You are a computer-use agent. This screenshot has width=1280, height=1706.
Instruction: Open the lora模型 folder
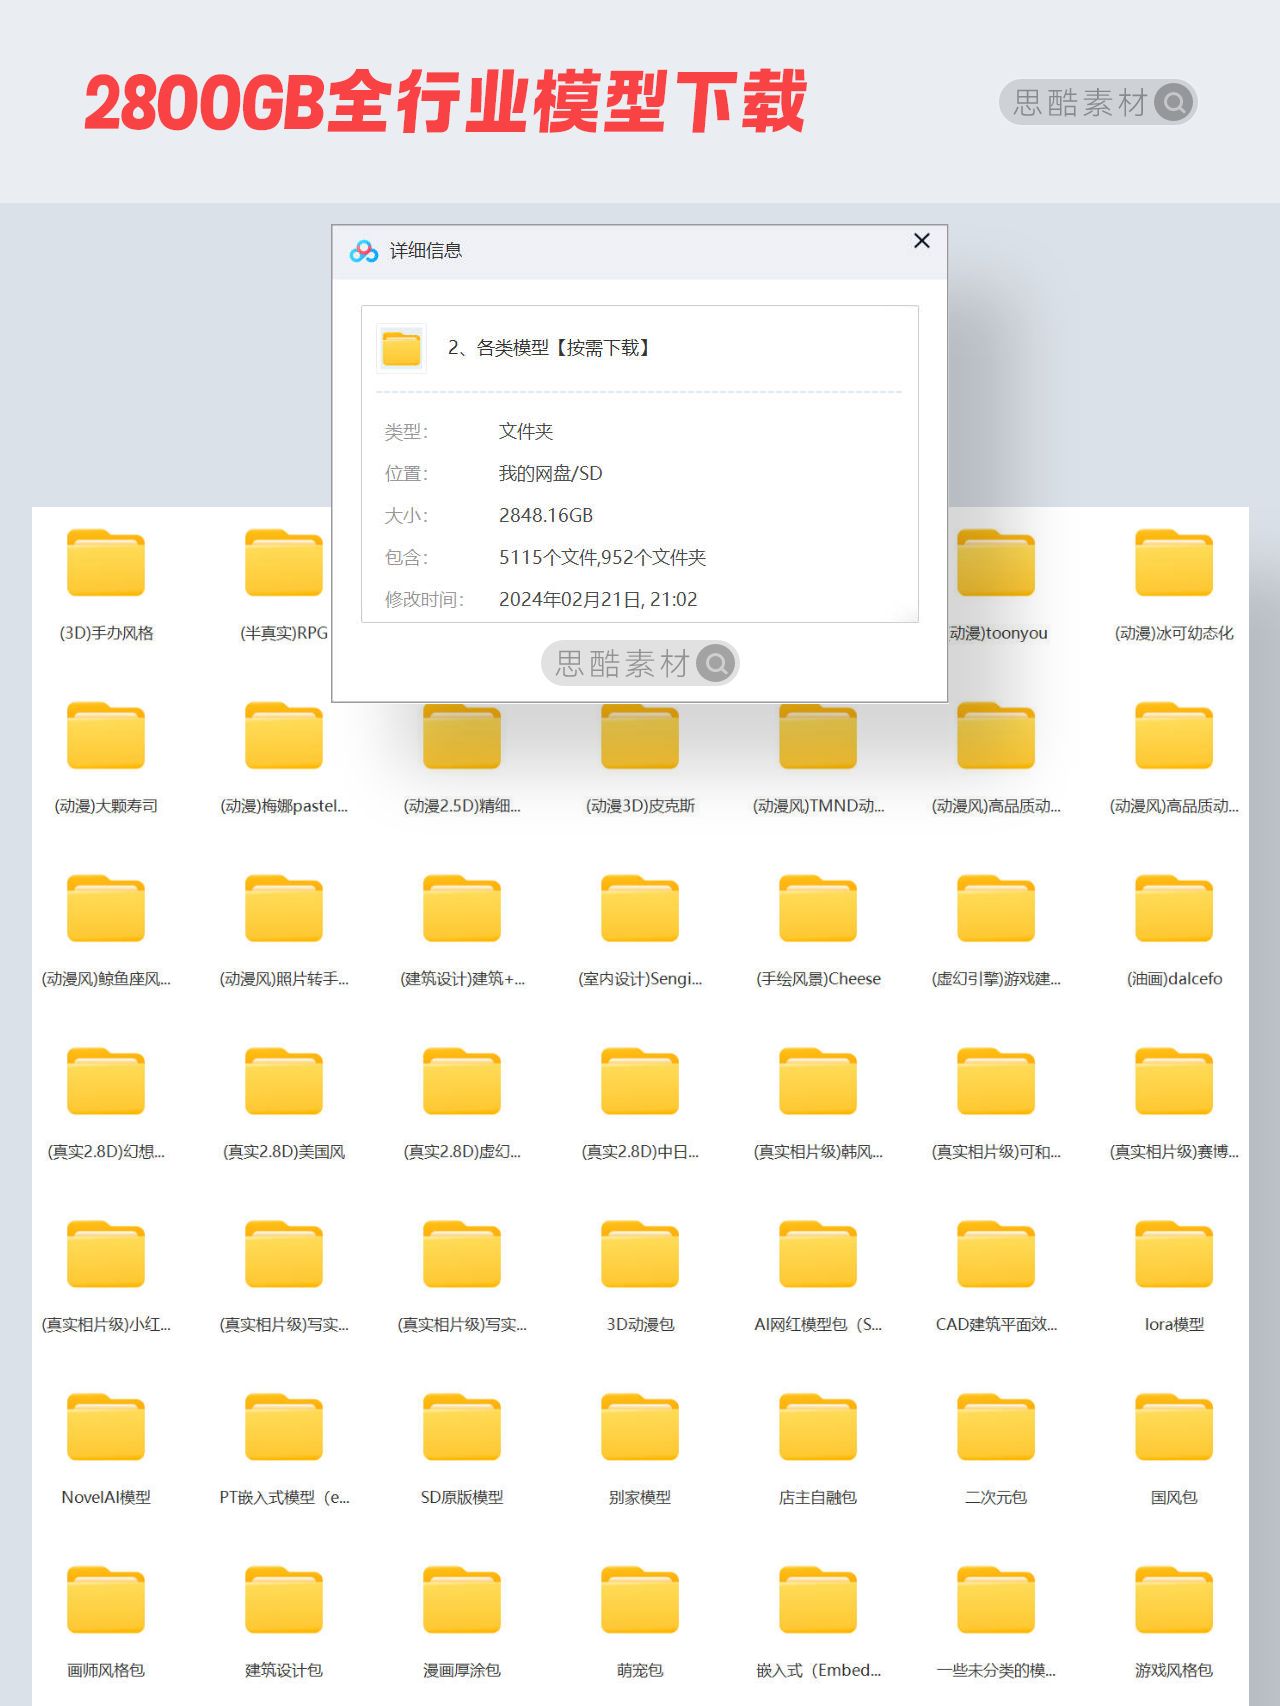1174,1254
